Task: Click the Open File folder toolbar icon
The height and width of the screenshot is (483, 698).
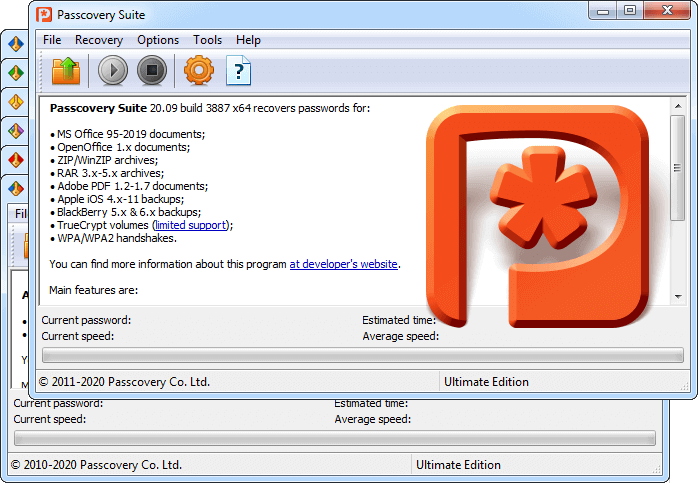Action: tap(66, 71)
